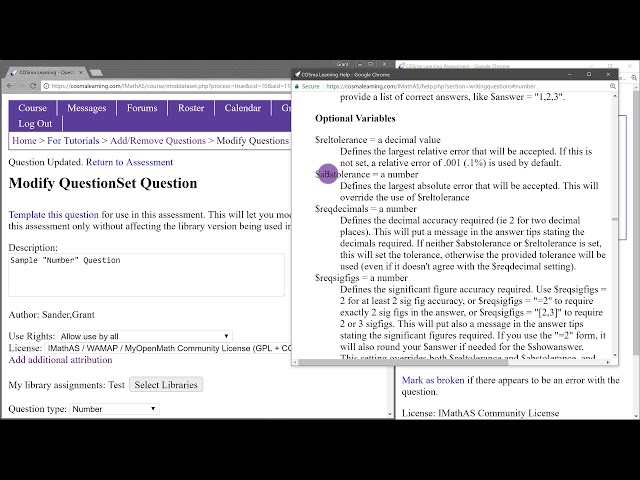This screenshot has height=480, width=640.
Task: Click the $abstolerance = a number text
Action: click(367, 174)
